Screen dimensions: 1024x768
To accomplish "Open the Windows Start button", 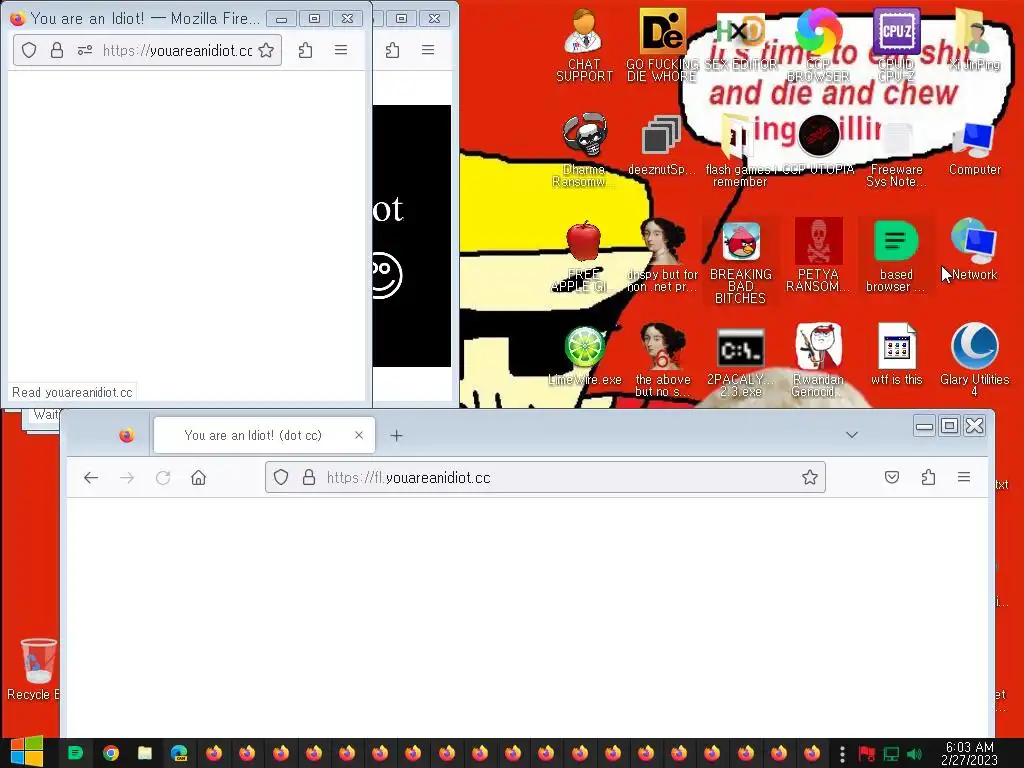I will point(27,753).
